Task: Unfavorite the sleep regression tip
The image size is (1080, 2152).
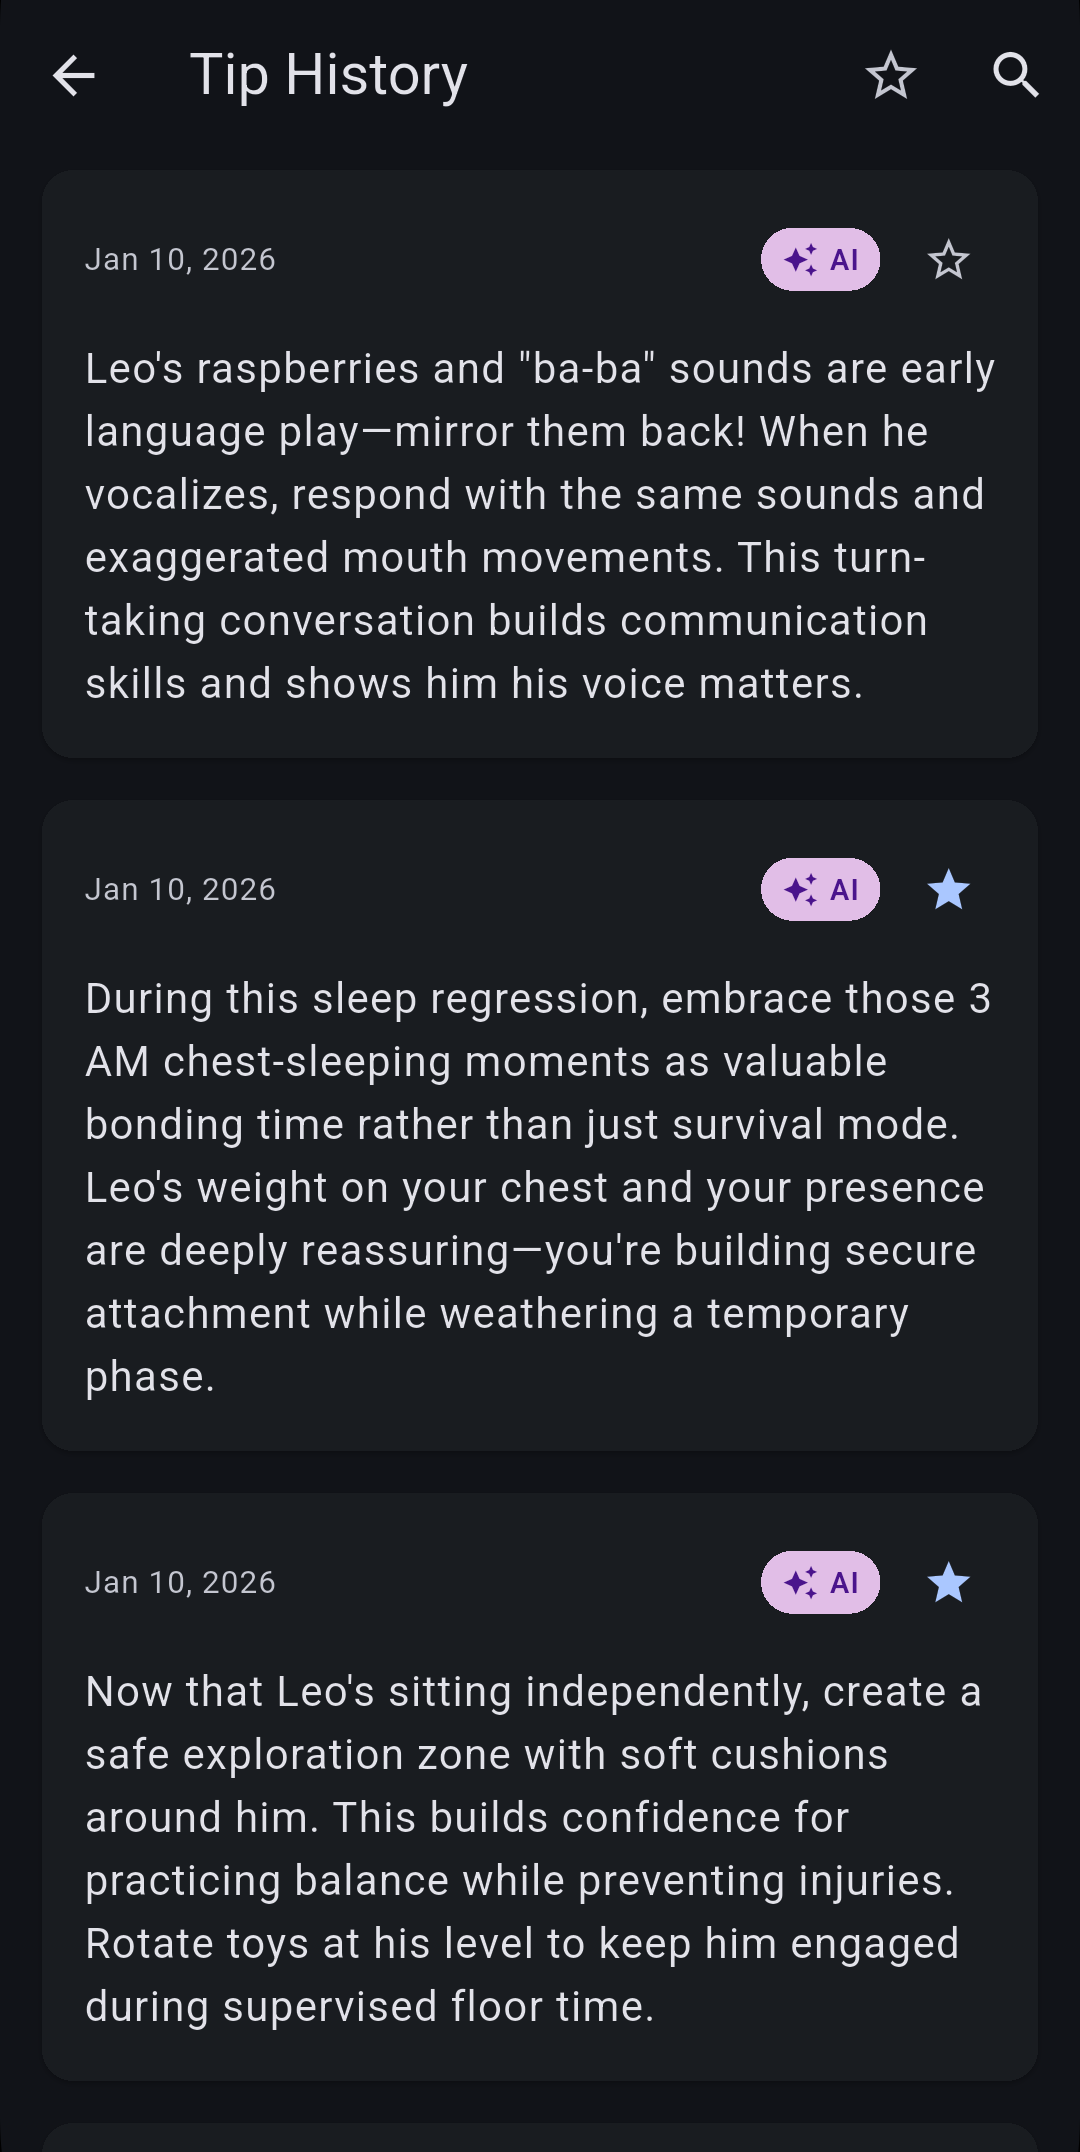Action: 948,890
